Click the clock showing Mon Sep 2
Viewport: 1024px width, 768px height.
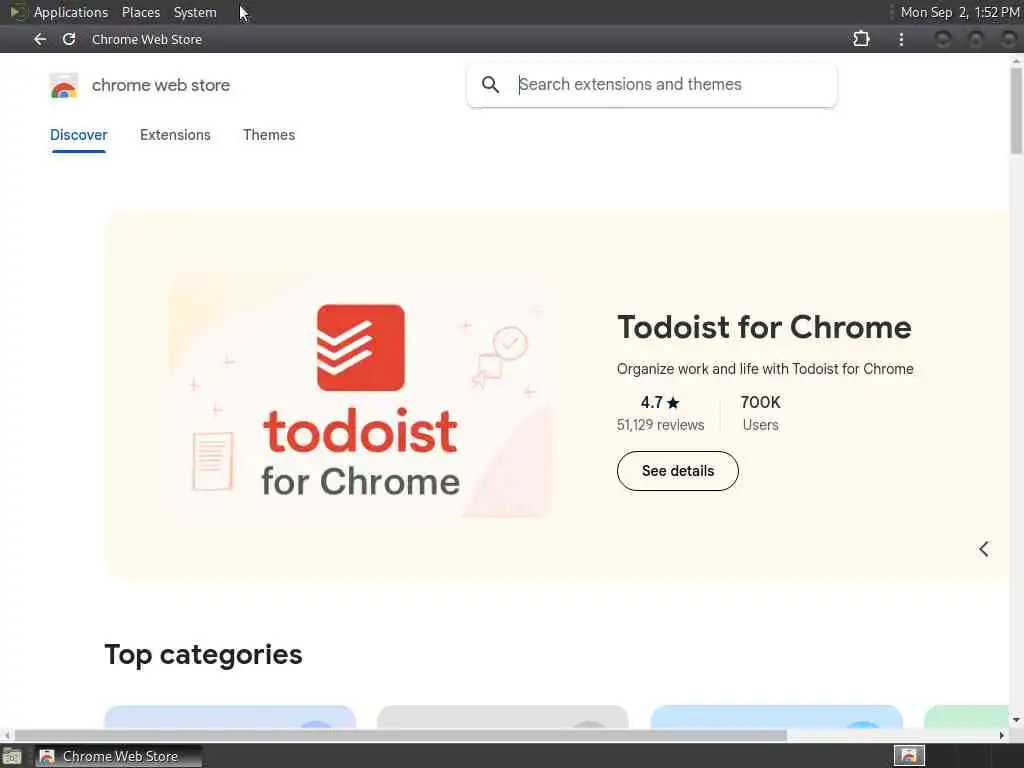click(959, 12)
